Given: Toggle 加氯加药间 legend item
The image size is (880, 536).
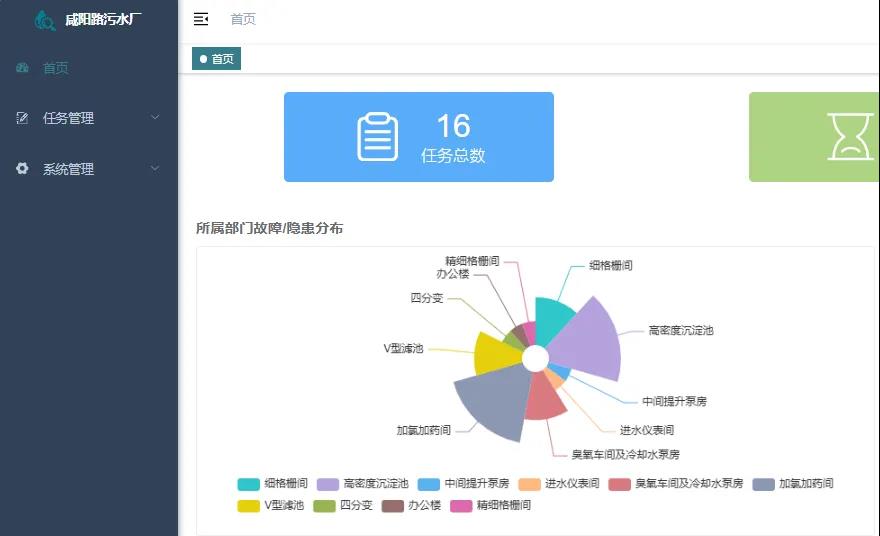Looking at the screenshot, I should click(792, 484).
